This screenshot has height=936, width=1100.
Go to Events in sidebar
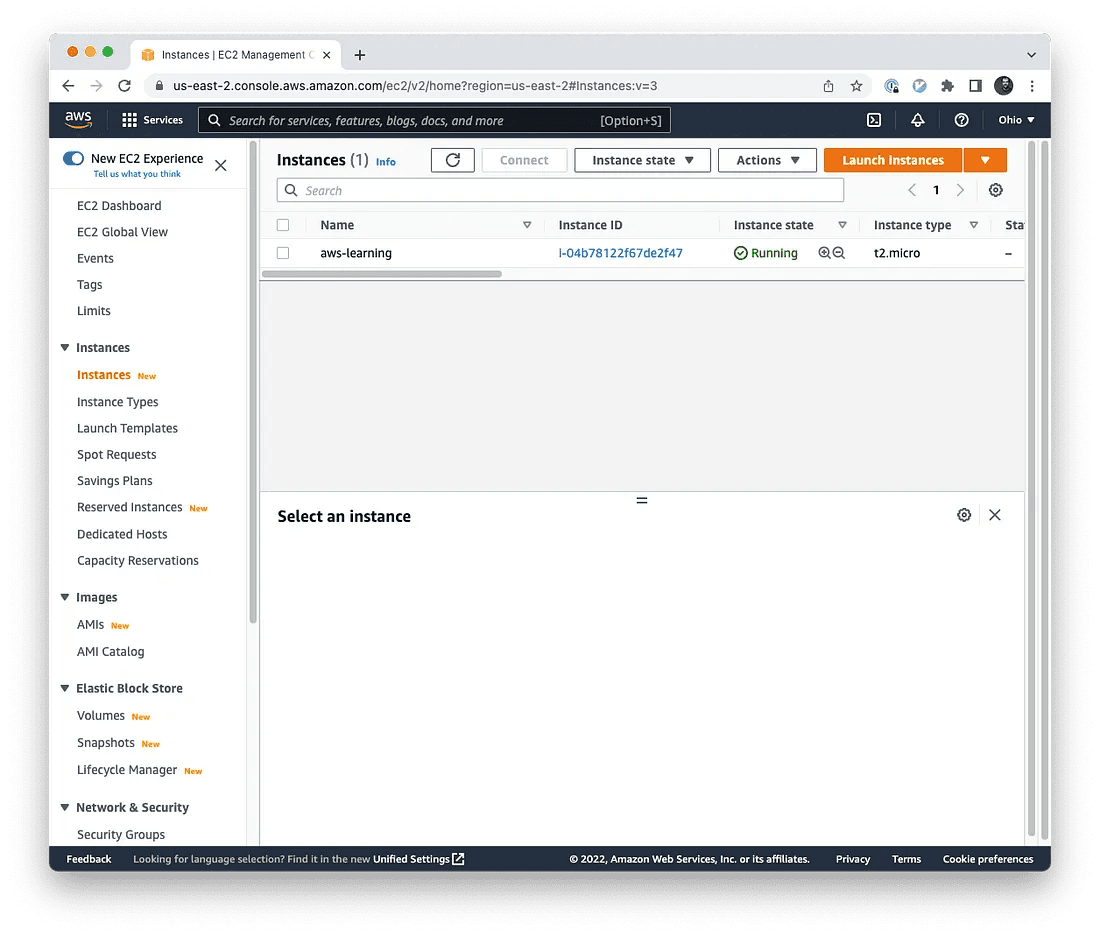(95, 258)
